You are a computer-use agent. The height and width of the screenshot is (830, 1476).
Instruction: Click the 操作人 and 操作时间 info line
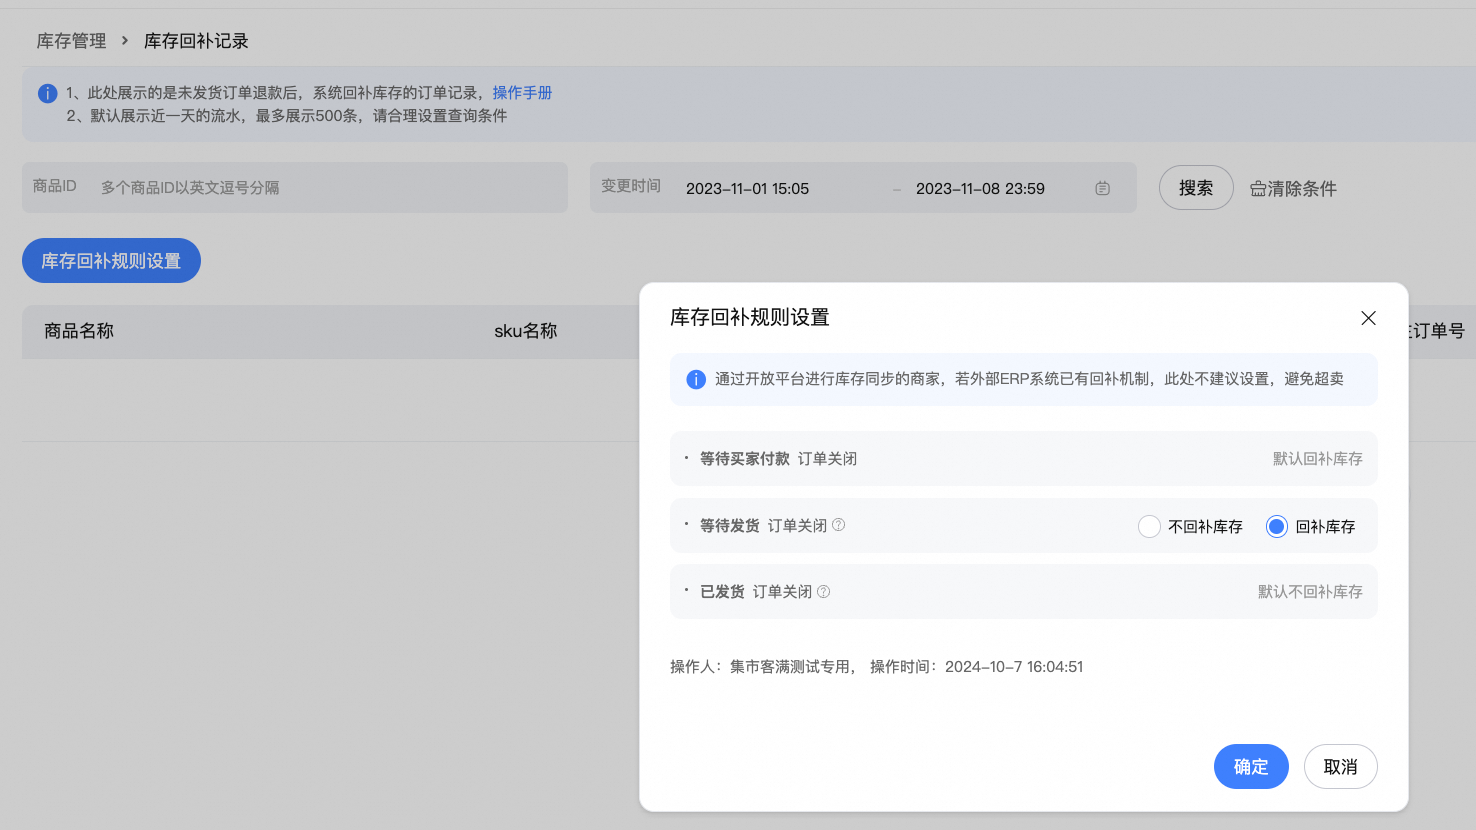tap(876, 667)
